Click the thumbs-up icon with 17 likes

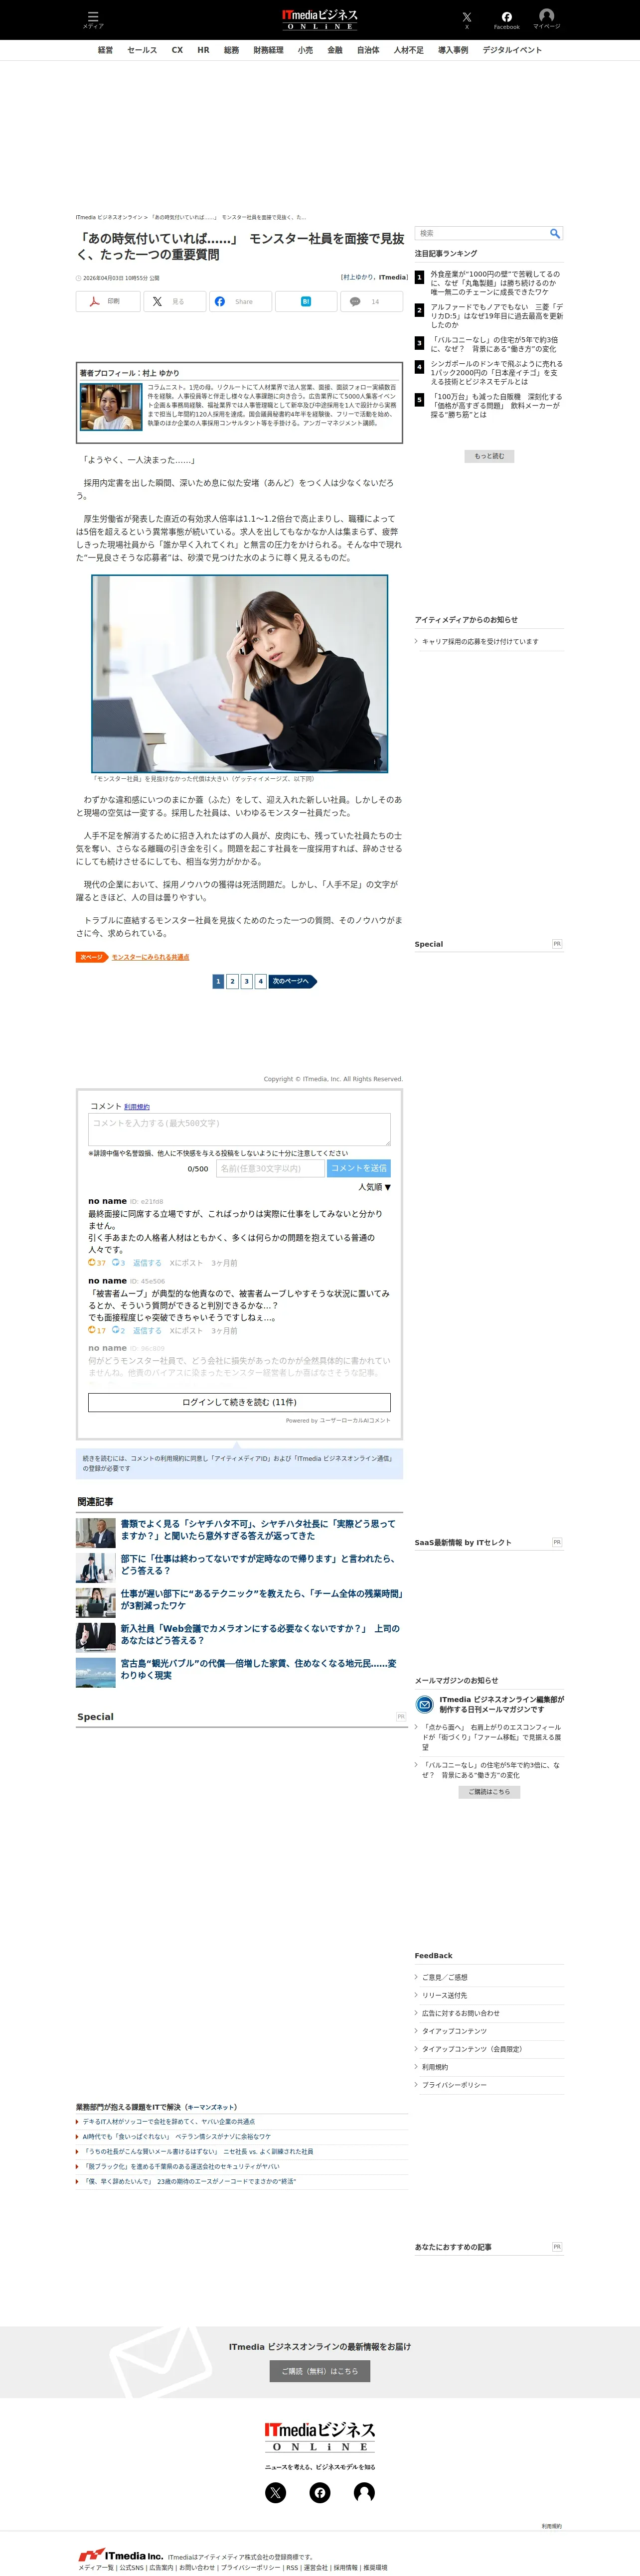click(x=92, y=1330)
